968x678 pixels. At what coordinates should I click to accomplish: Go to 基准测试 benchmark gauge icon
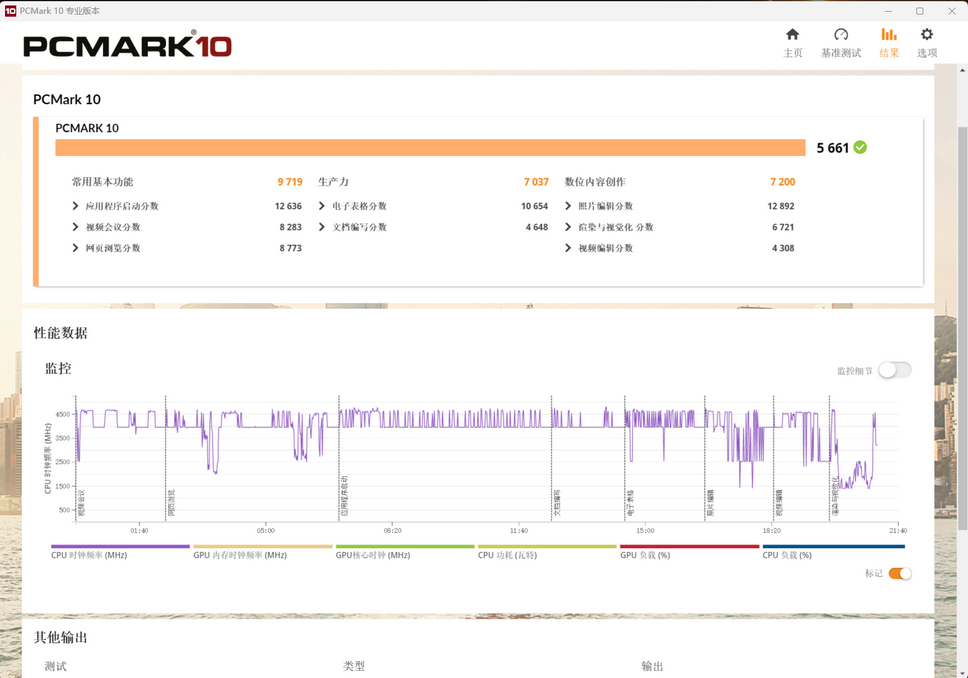tap(840, 35)
